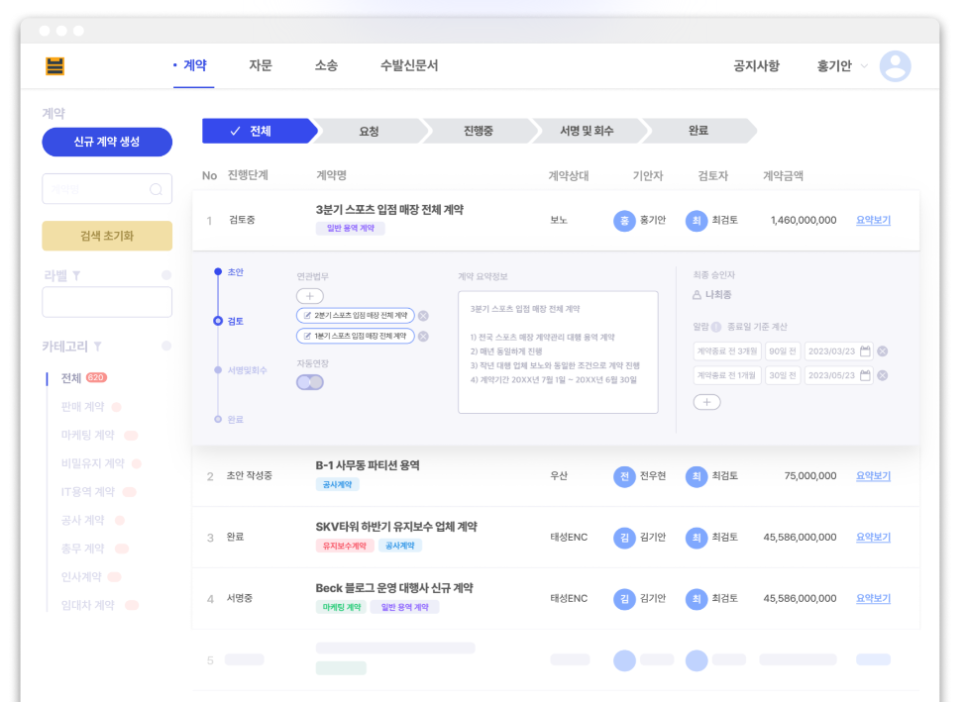The image size is (966, 702).
Task: Open the profile avatar icon at top right
Action: [x=897, y=64]
